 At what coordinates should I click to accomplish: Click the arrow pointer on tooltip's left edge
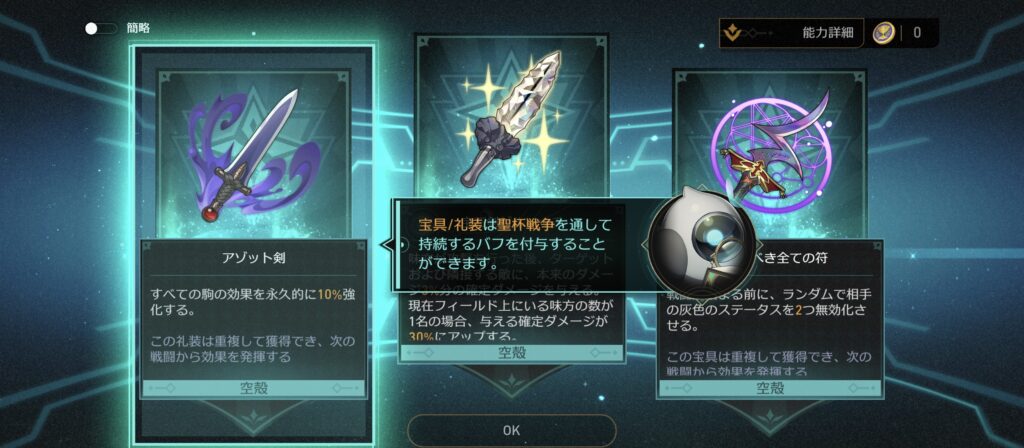click(387, 245)
